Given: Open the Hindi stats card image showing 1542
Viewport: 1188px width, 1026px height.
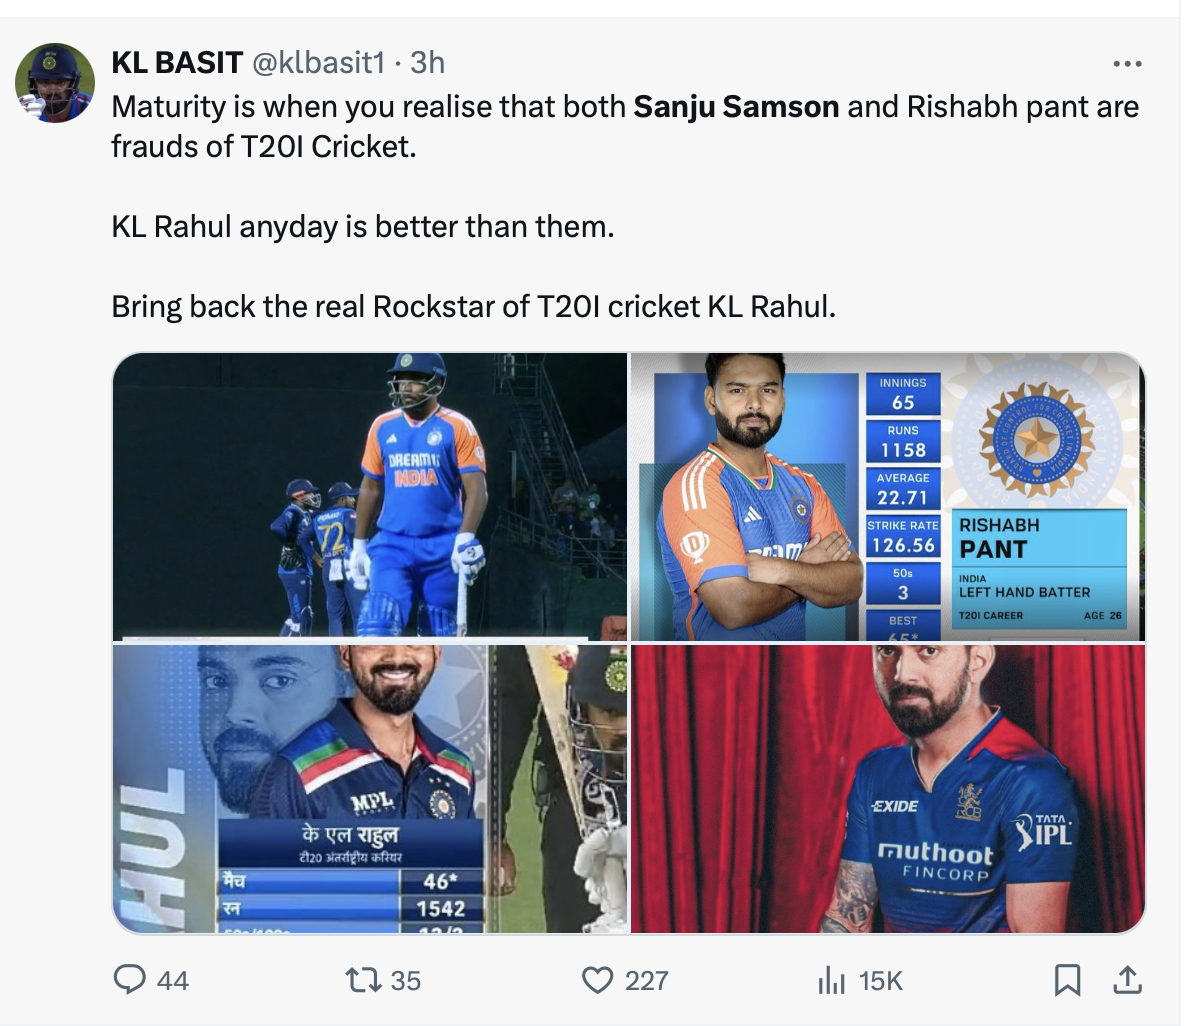Looking at the screenshot, I should pyautogui.click(x=370, y=788).
